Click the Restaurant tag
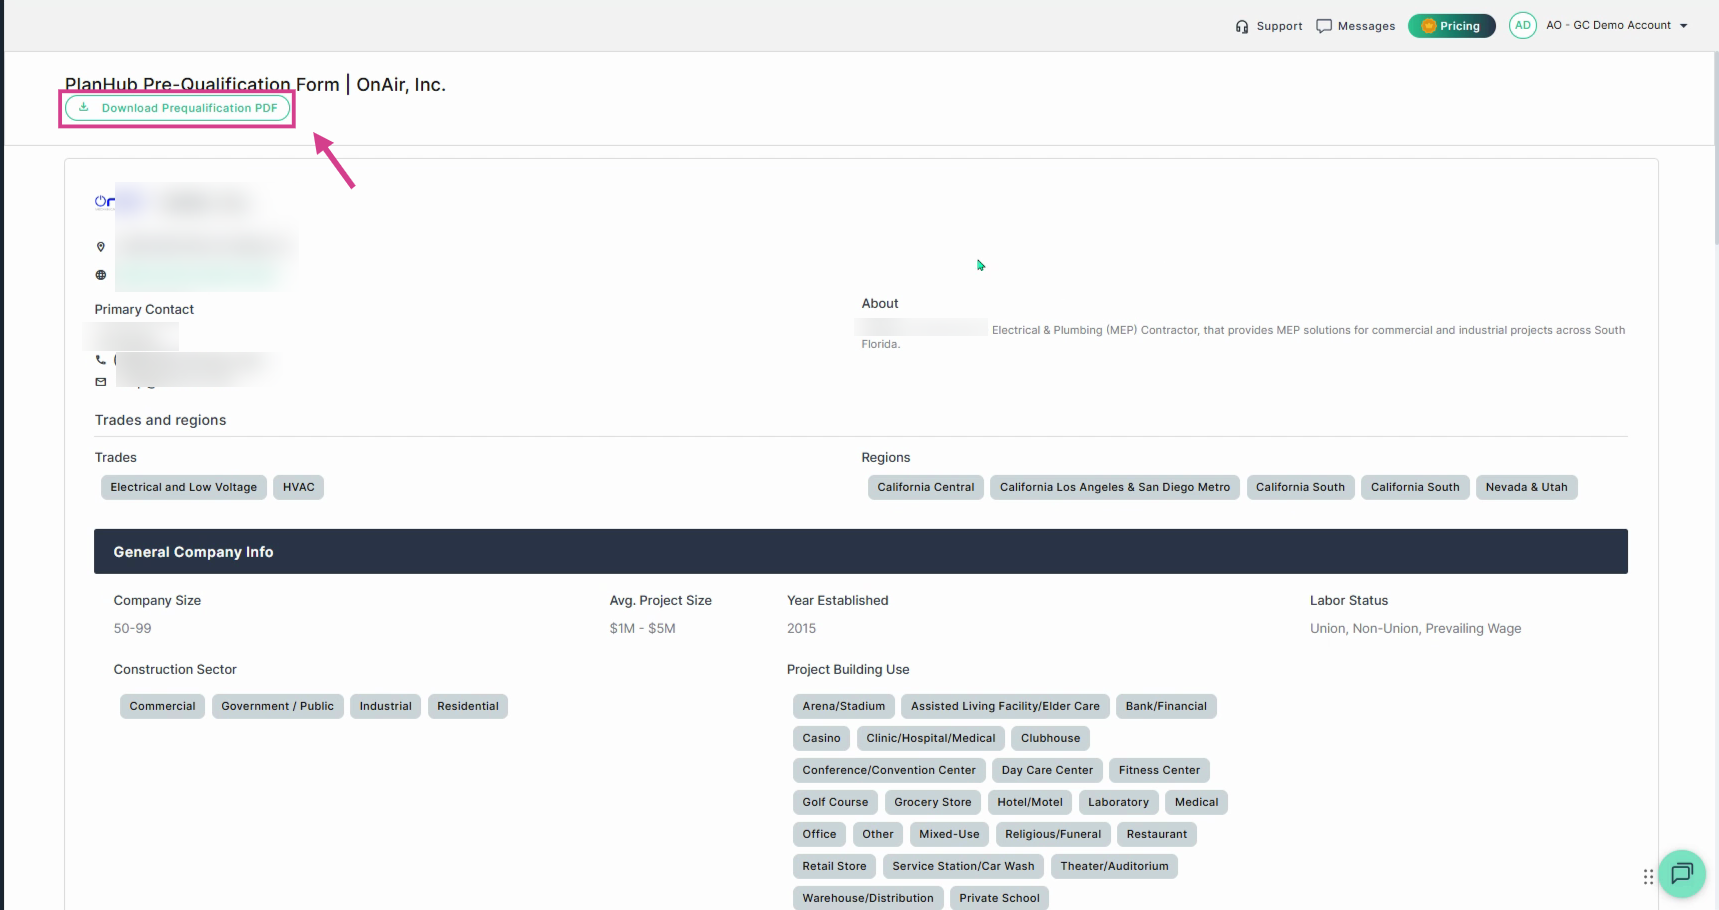Image resolution: width=1719 pixels, height=910 pixels. pyautogui.click(x=1157, y=834)
